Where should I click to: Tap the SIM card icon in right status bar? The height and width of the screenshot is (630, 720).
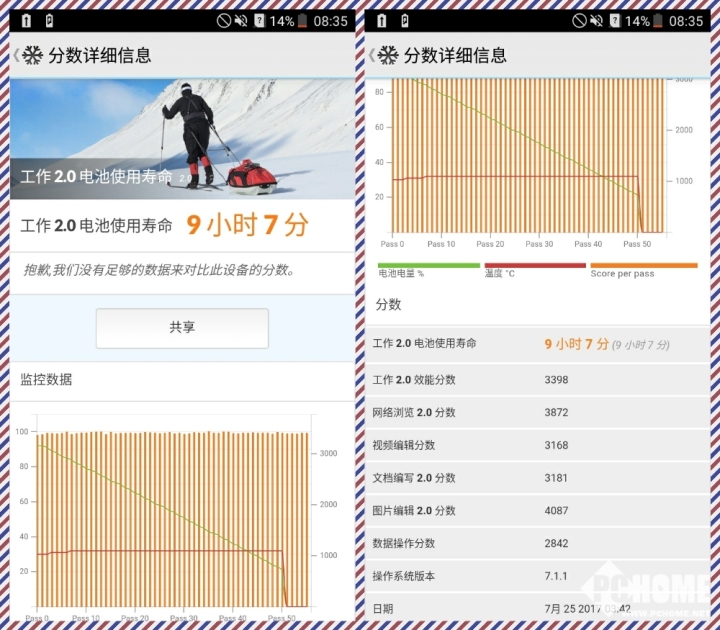[615, 21]
